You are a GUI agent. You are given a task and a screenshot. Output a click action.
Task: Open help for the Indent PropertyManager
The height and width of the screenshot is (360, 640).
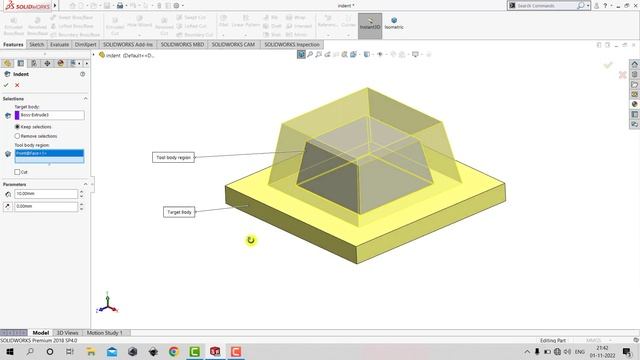pyautogui.click(x=82, y=74)
